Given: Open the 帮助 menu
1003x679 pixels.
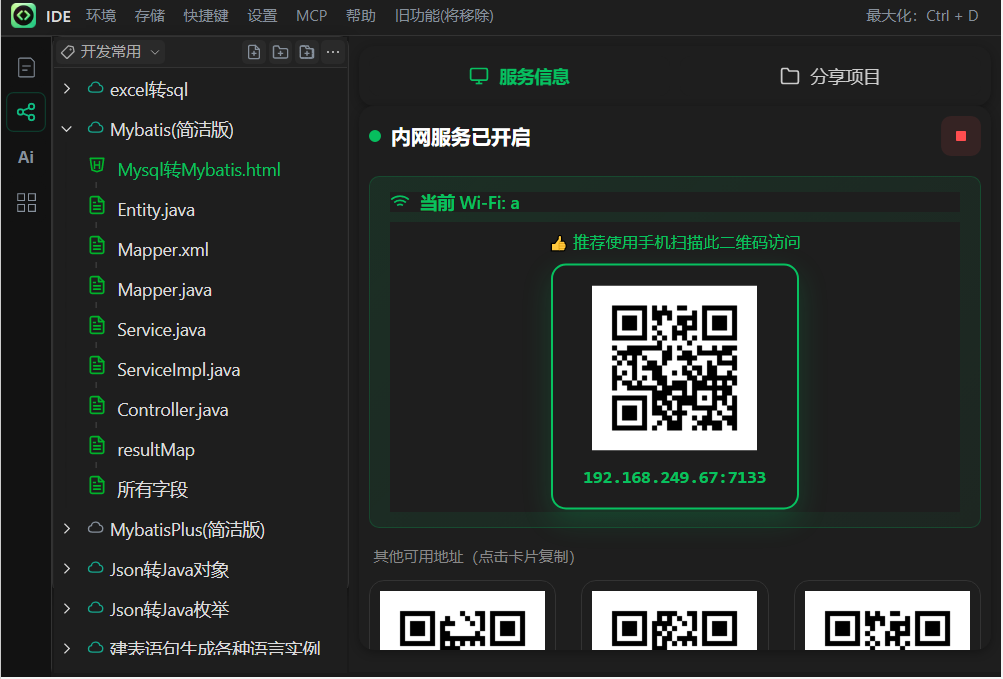Looking at the screenshot, I should coord(361,16).
